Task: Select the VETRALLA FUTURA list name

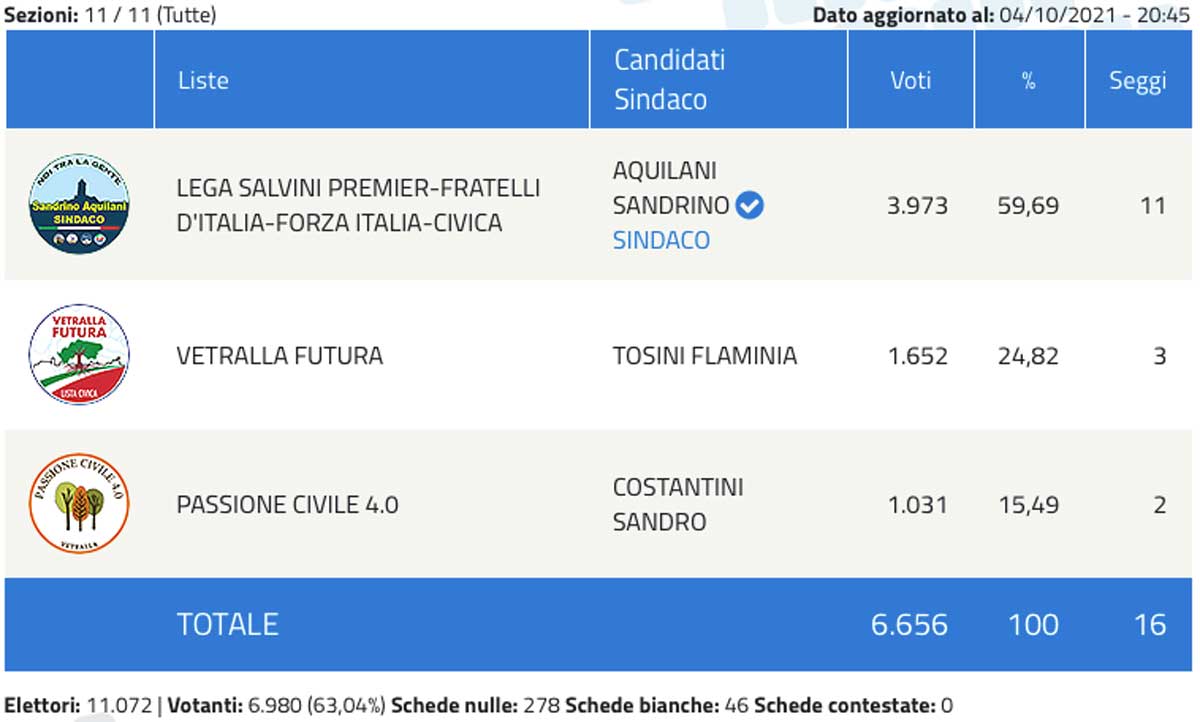Action: (x=279, y=355)
